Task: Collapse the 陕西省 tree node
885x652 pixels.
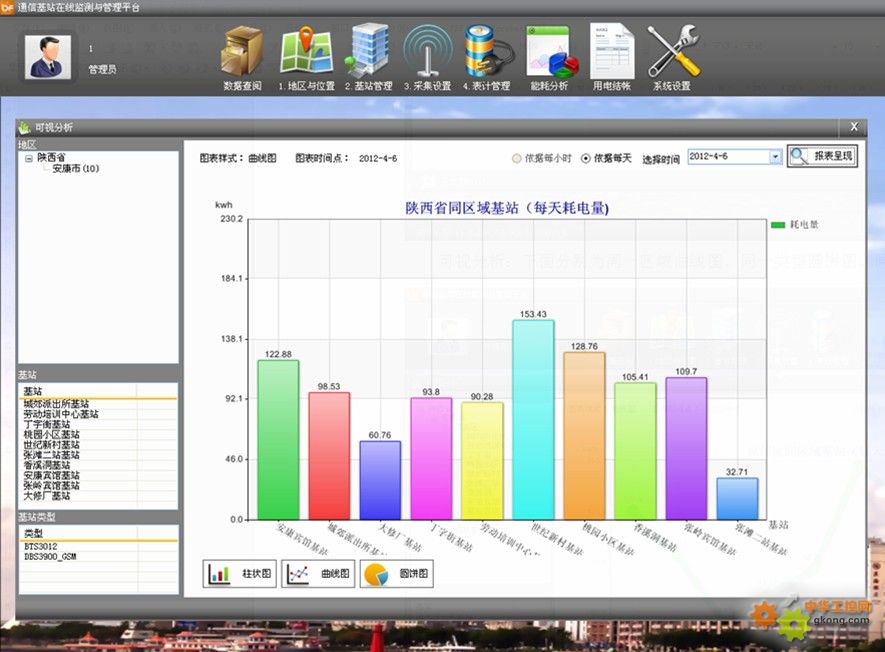Action: pyautogui.click(x=29, y=158)
